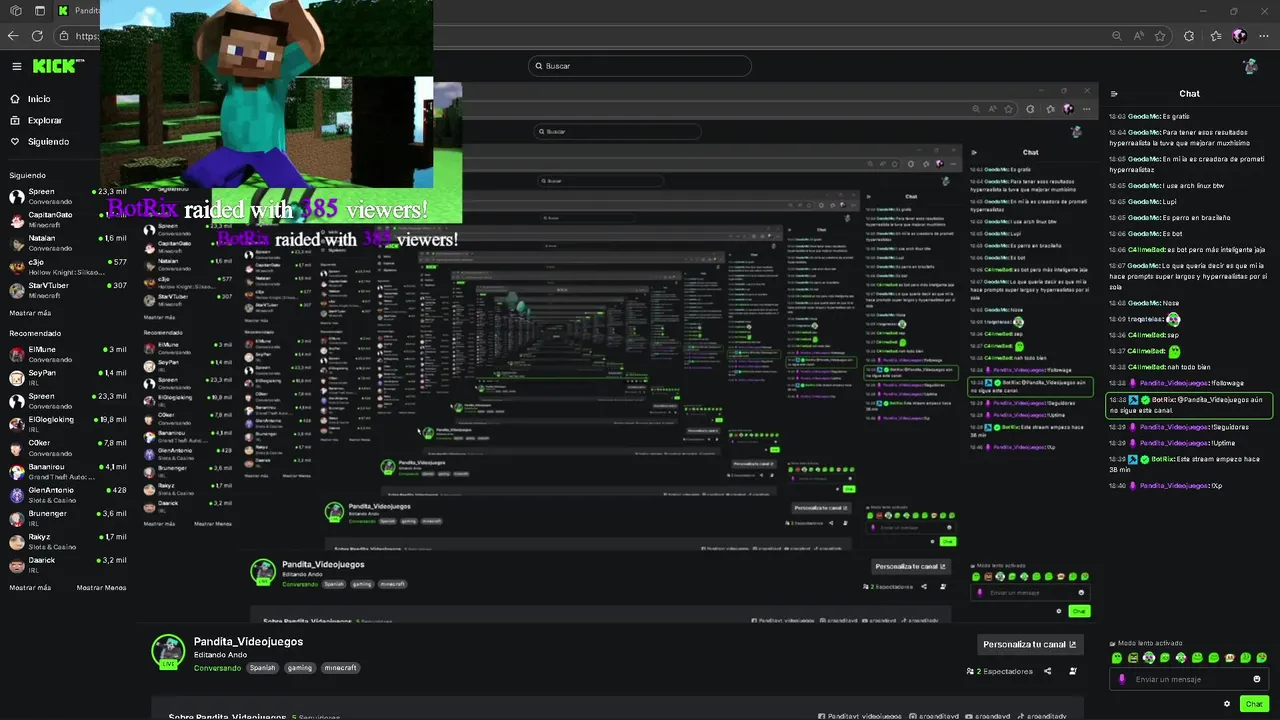1280x720 pixels.
Task: Open chat settings gear
Action: coord(1227,704)
